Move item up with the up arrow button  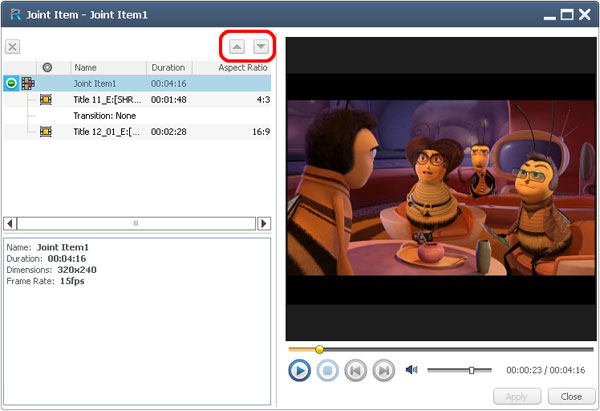237,47
